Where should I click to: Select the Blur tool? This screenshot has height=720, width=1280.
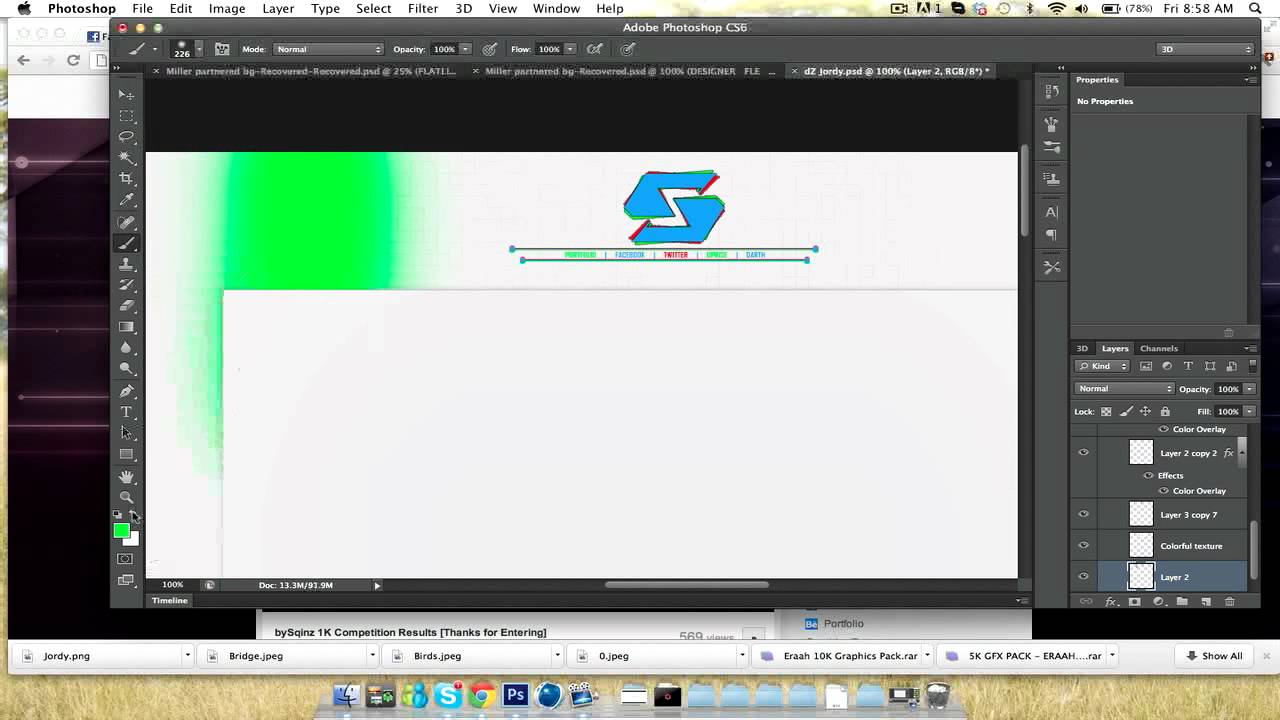tap(126, 348)
